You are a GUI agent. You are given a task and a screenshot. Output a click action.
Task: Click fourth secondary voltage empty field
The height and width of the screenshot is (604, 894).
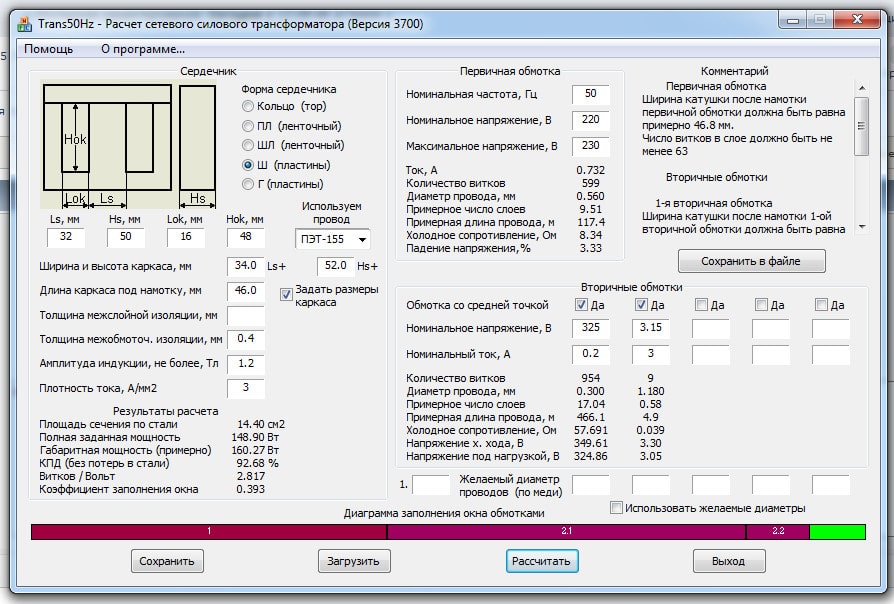[x=771, y=329]
